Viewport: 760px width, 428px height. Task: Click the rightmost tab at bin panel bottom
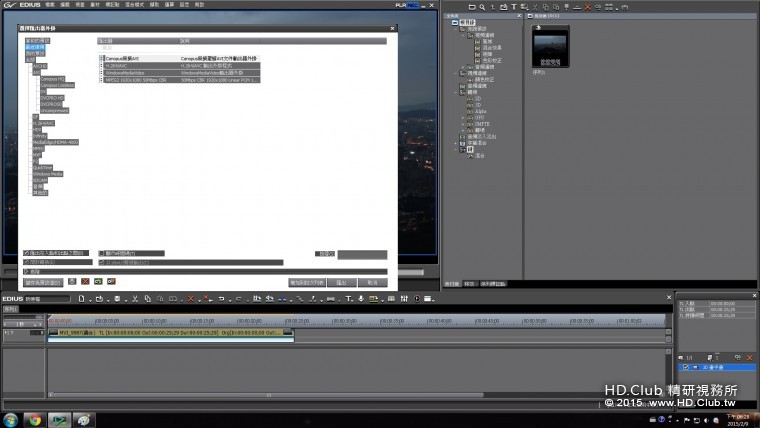pos(494,284)
